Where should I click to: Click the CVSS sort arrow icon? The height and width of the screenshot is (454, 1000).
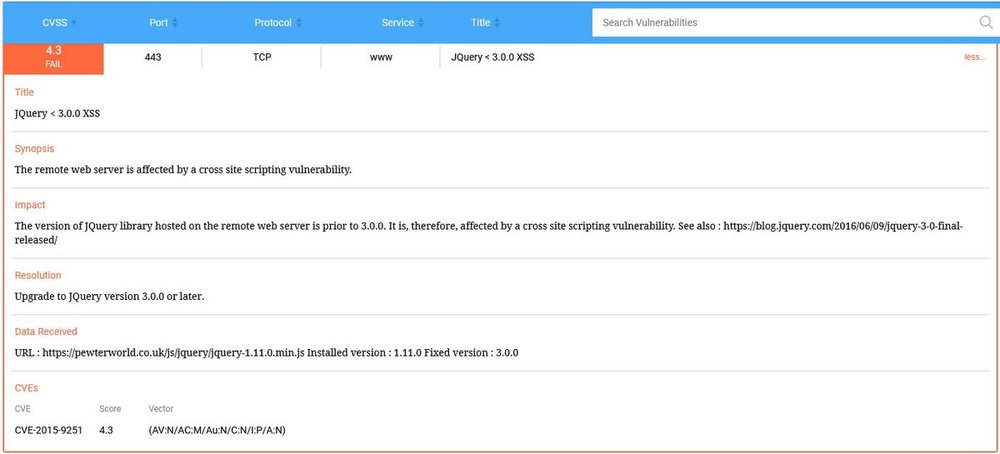click(x=74, y=23)
